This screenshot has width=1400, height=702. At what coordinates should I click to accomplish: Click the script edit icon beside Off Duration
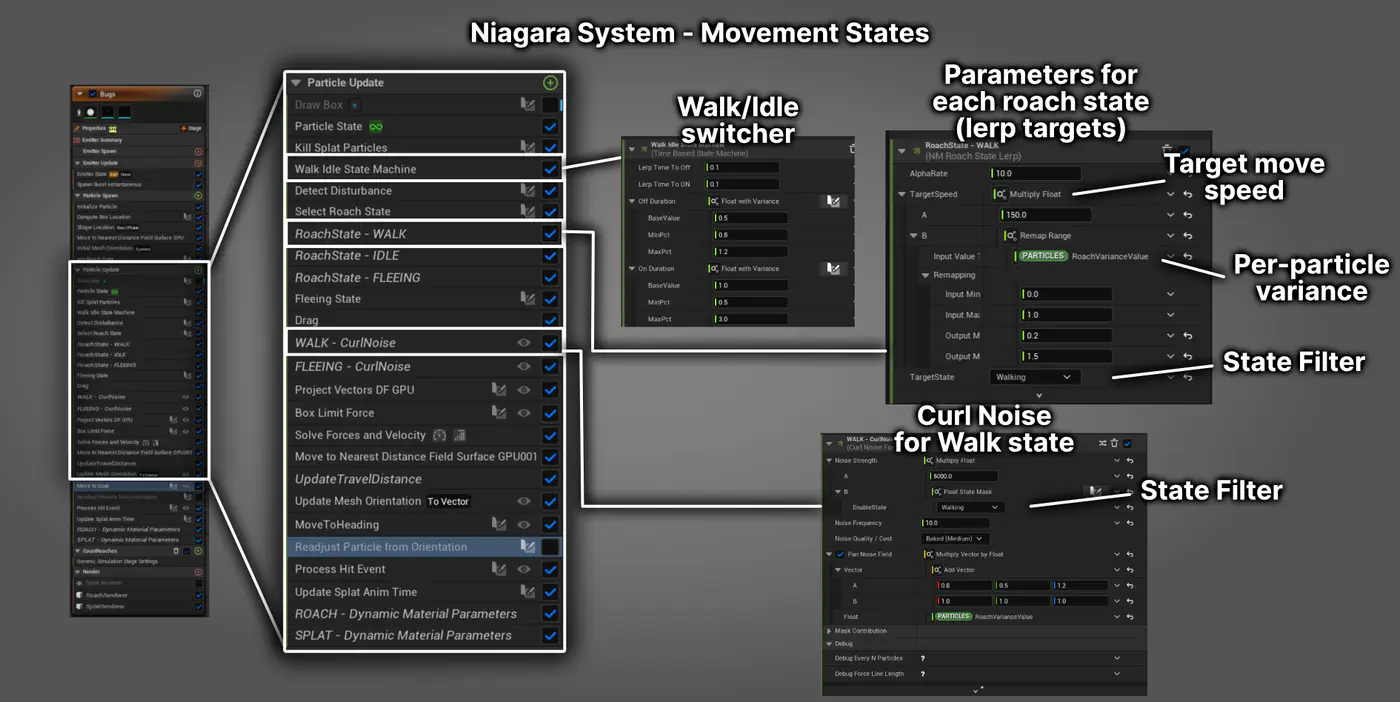[833, 201]
